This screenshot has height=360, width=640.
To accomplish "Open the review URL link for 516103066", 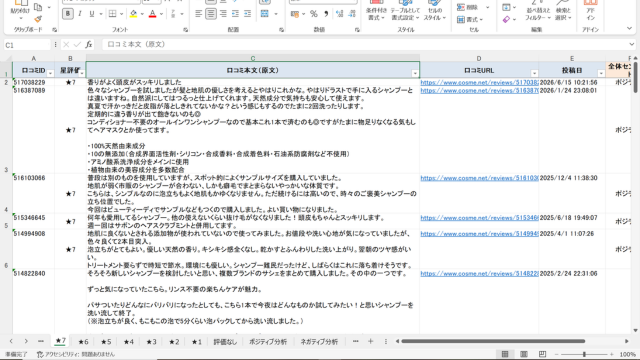I will (x=479, y=178).
